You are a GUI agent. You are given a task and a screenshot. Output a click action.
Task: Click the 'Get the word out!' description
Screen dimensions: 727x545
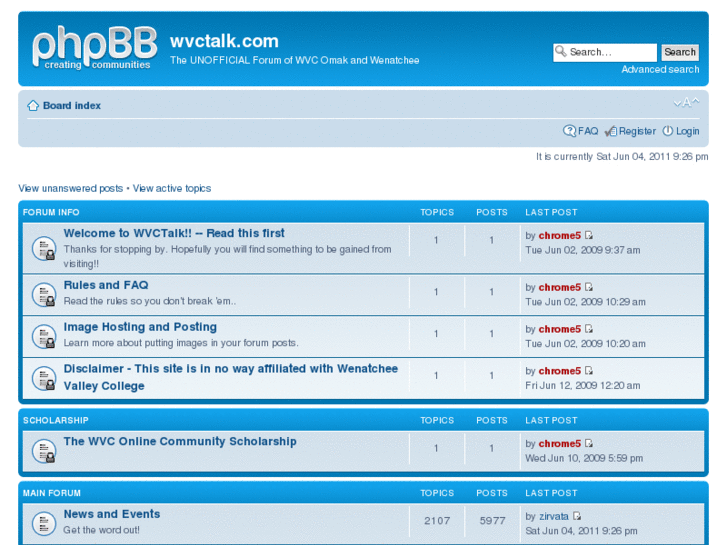click(102, 530)
